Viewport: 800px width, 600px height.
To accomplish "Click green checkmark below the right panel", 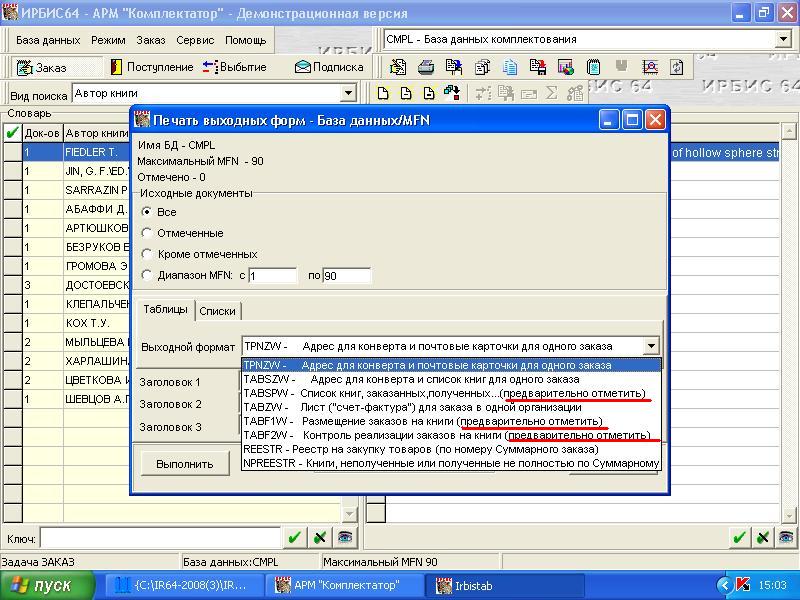I will point(739,537).
